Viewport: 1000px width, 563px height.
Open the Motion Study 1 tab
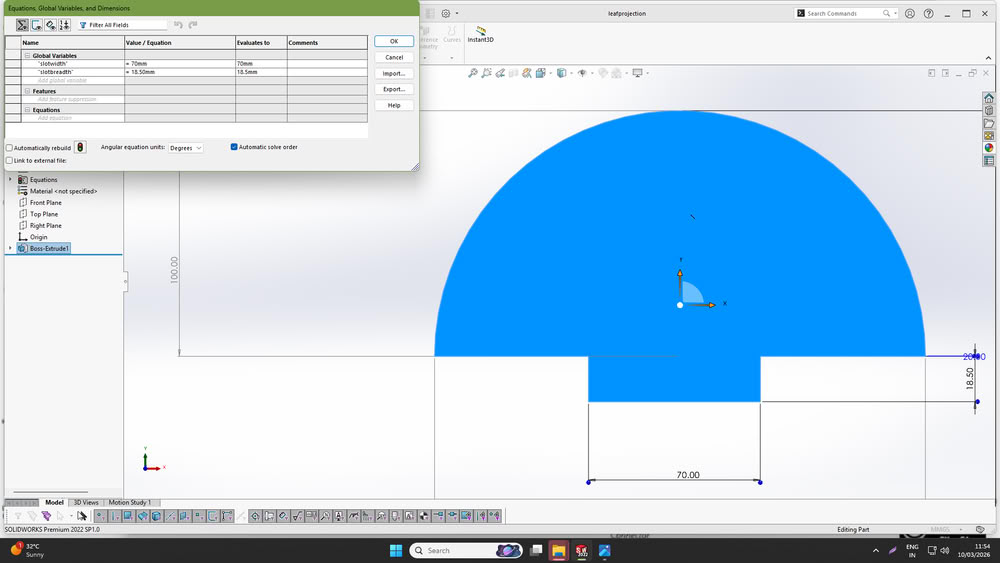coord(130,502)
